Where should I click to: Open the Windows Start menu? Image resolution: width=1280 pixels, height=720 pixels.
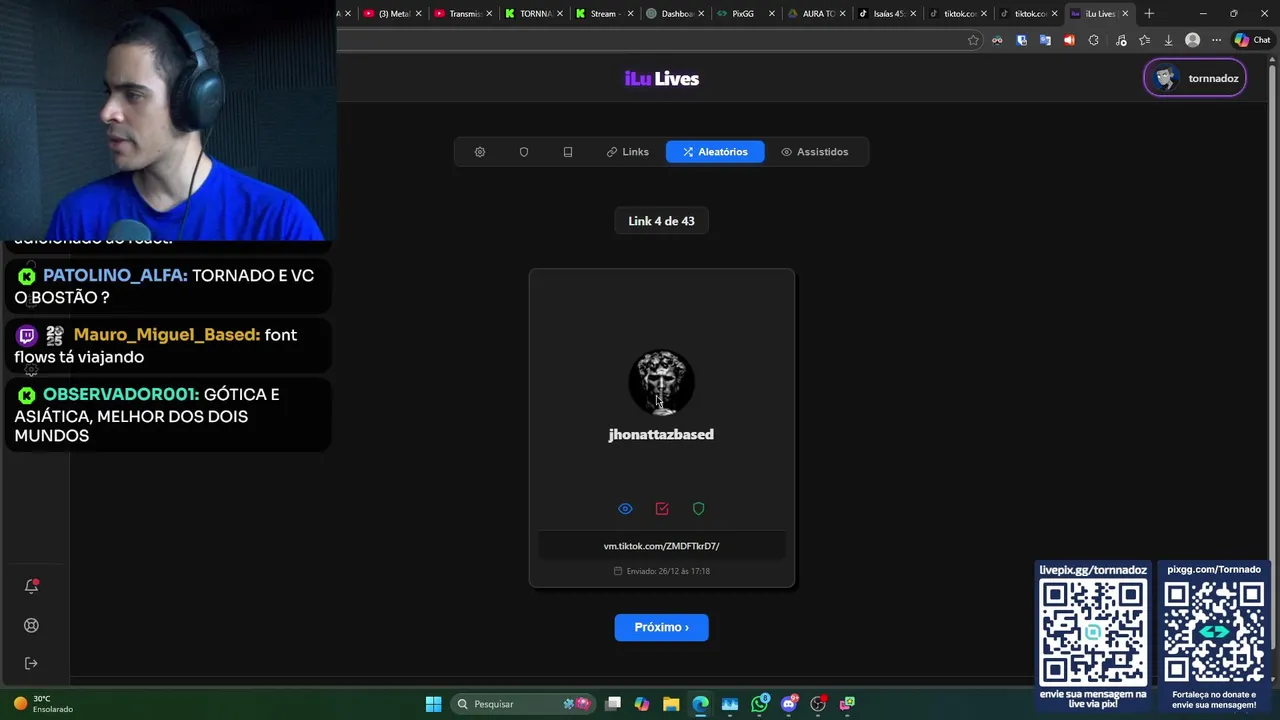pos(433,704)
